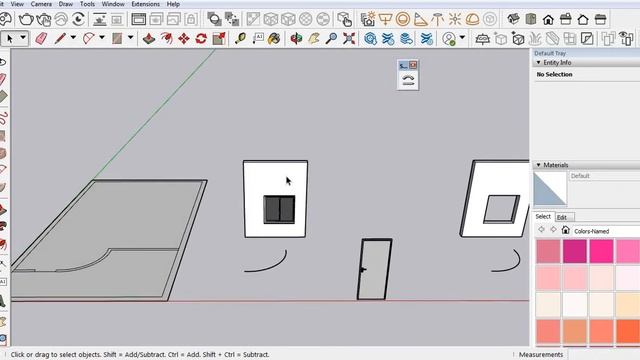640x360 pixels.
Task: Choose the Pan hand tool
Action: pos(314,39)
